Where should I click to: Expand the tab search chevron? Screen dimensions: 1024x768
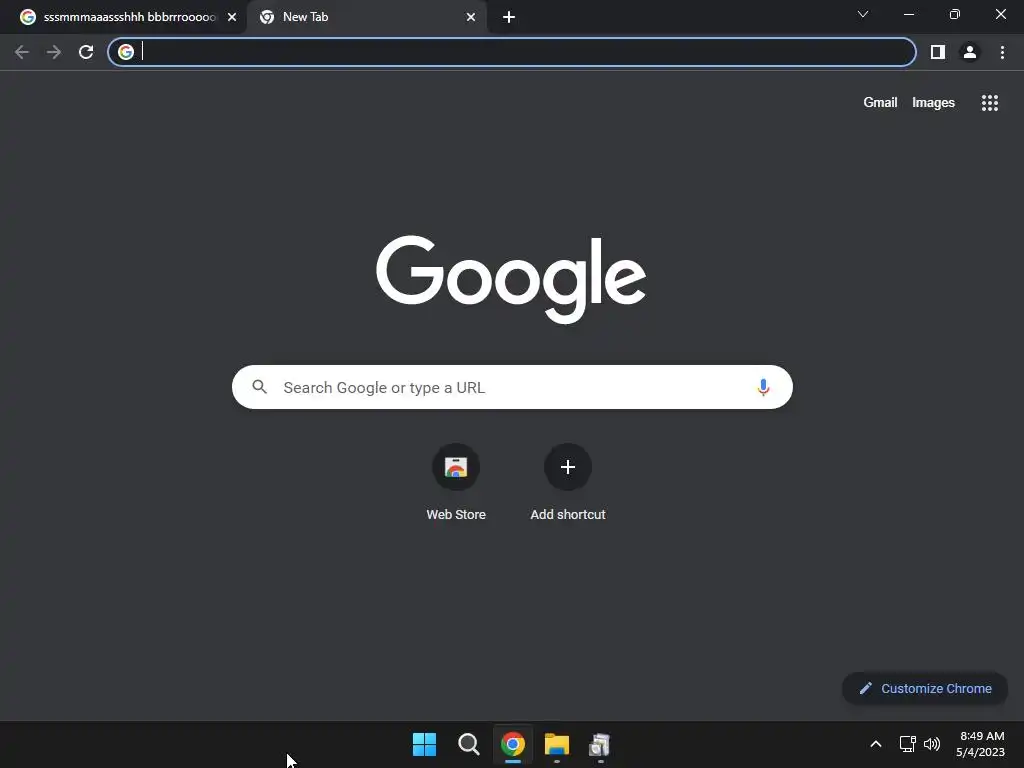click(863, 14)
